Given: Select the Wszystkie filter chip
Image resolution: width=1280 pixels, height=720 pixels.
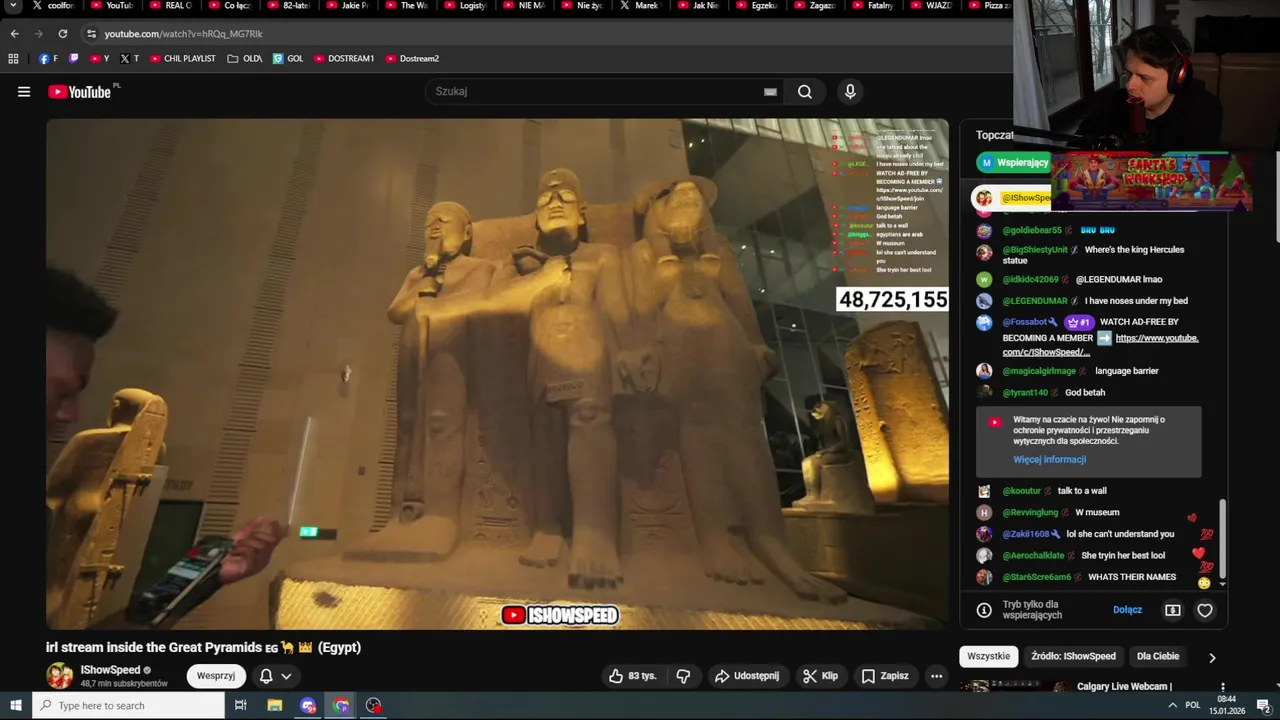Looking at the screenshot, I should pos(989,657).
